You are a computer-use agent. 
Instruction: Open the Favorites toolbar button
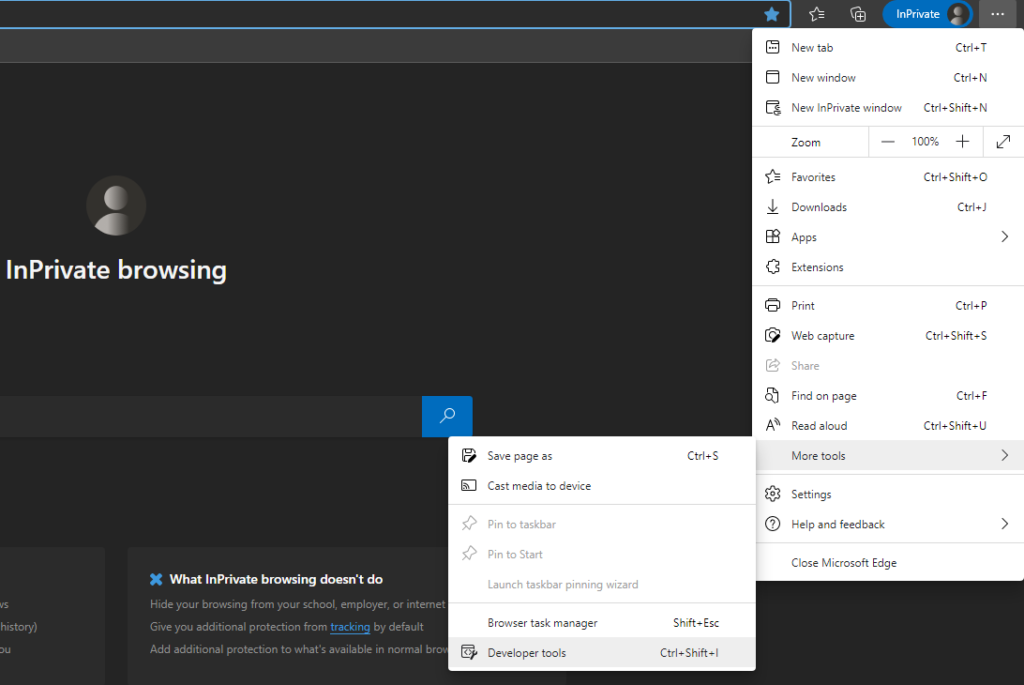point(816,14)
